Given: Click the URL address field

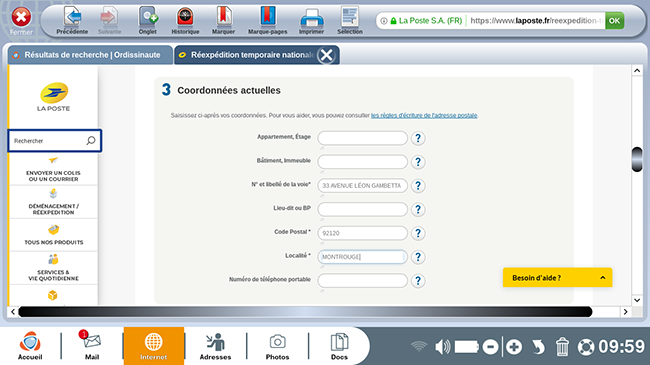Looking at the screenshot, I should pyautogui.click(x=536, y=20).
